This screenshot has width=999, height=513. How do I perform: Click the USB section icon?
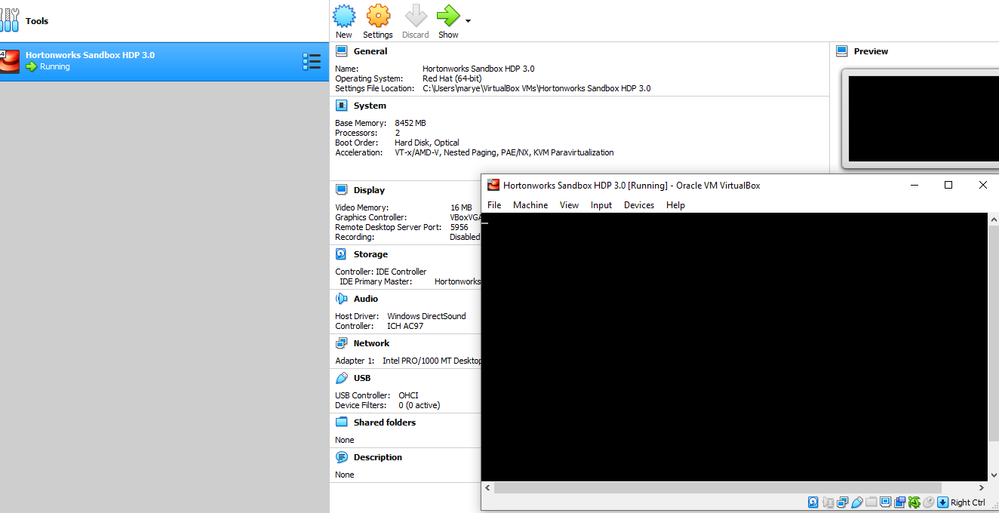(341, 378)
